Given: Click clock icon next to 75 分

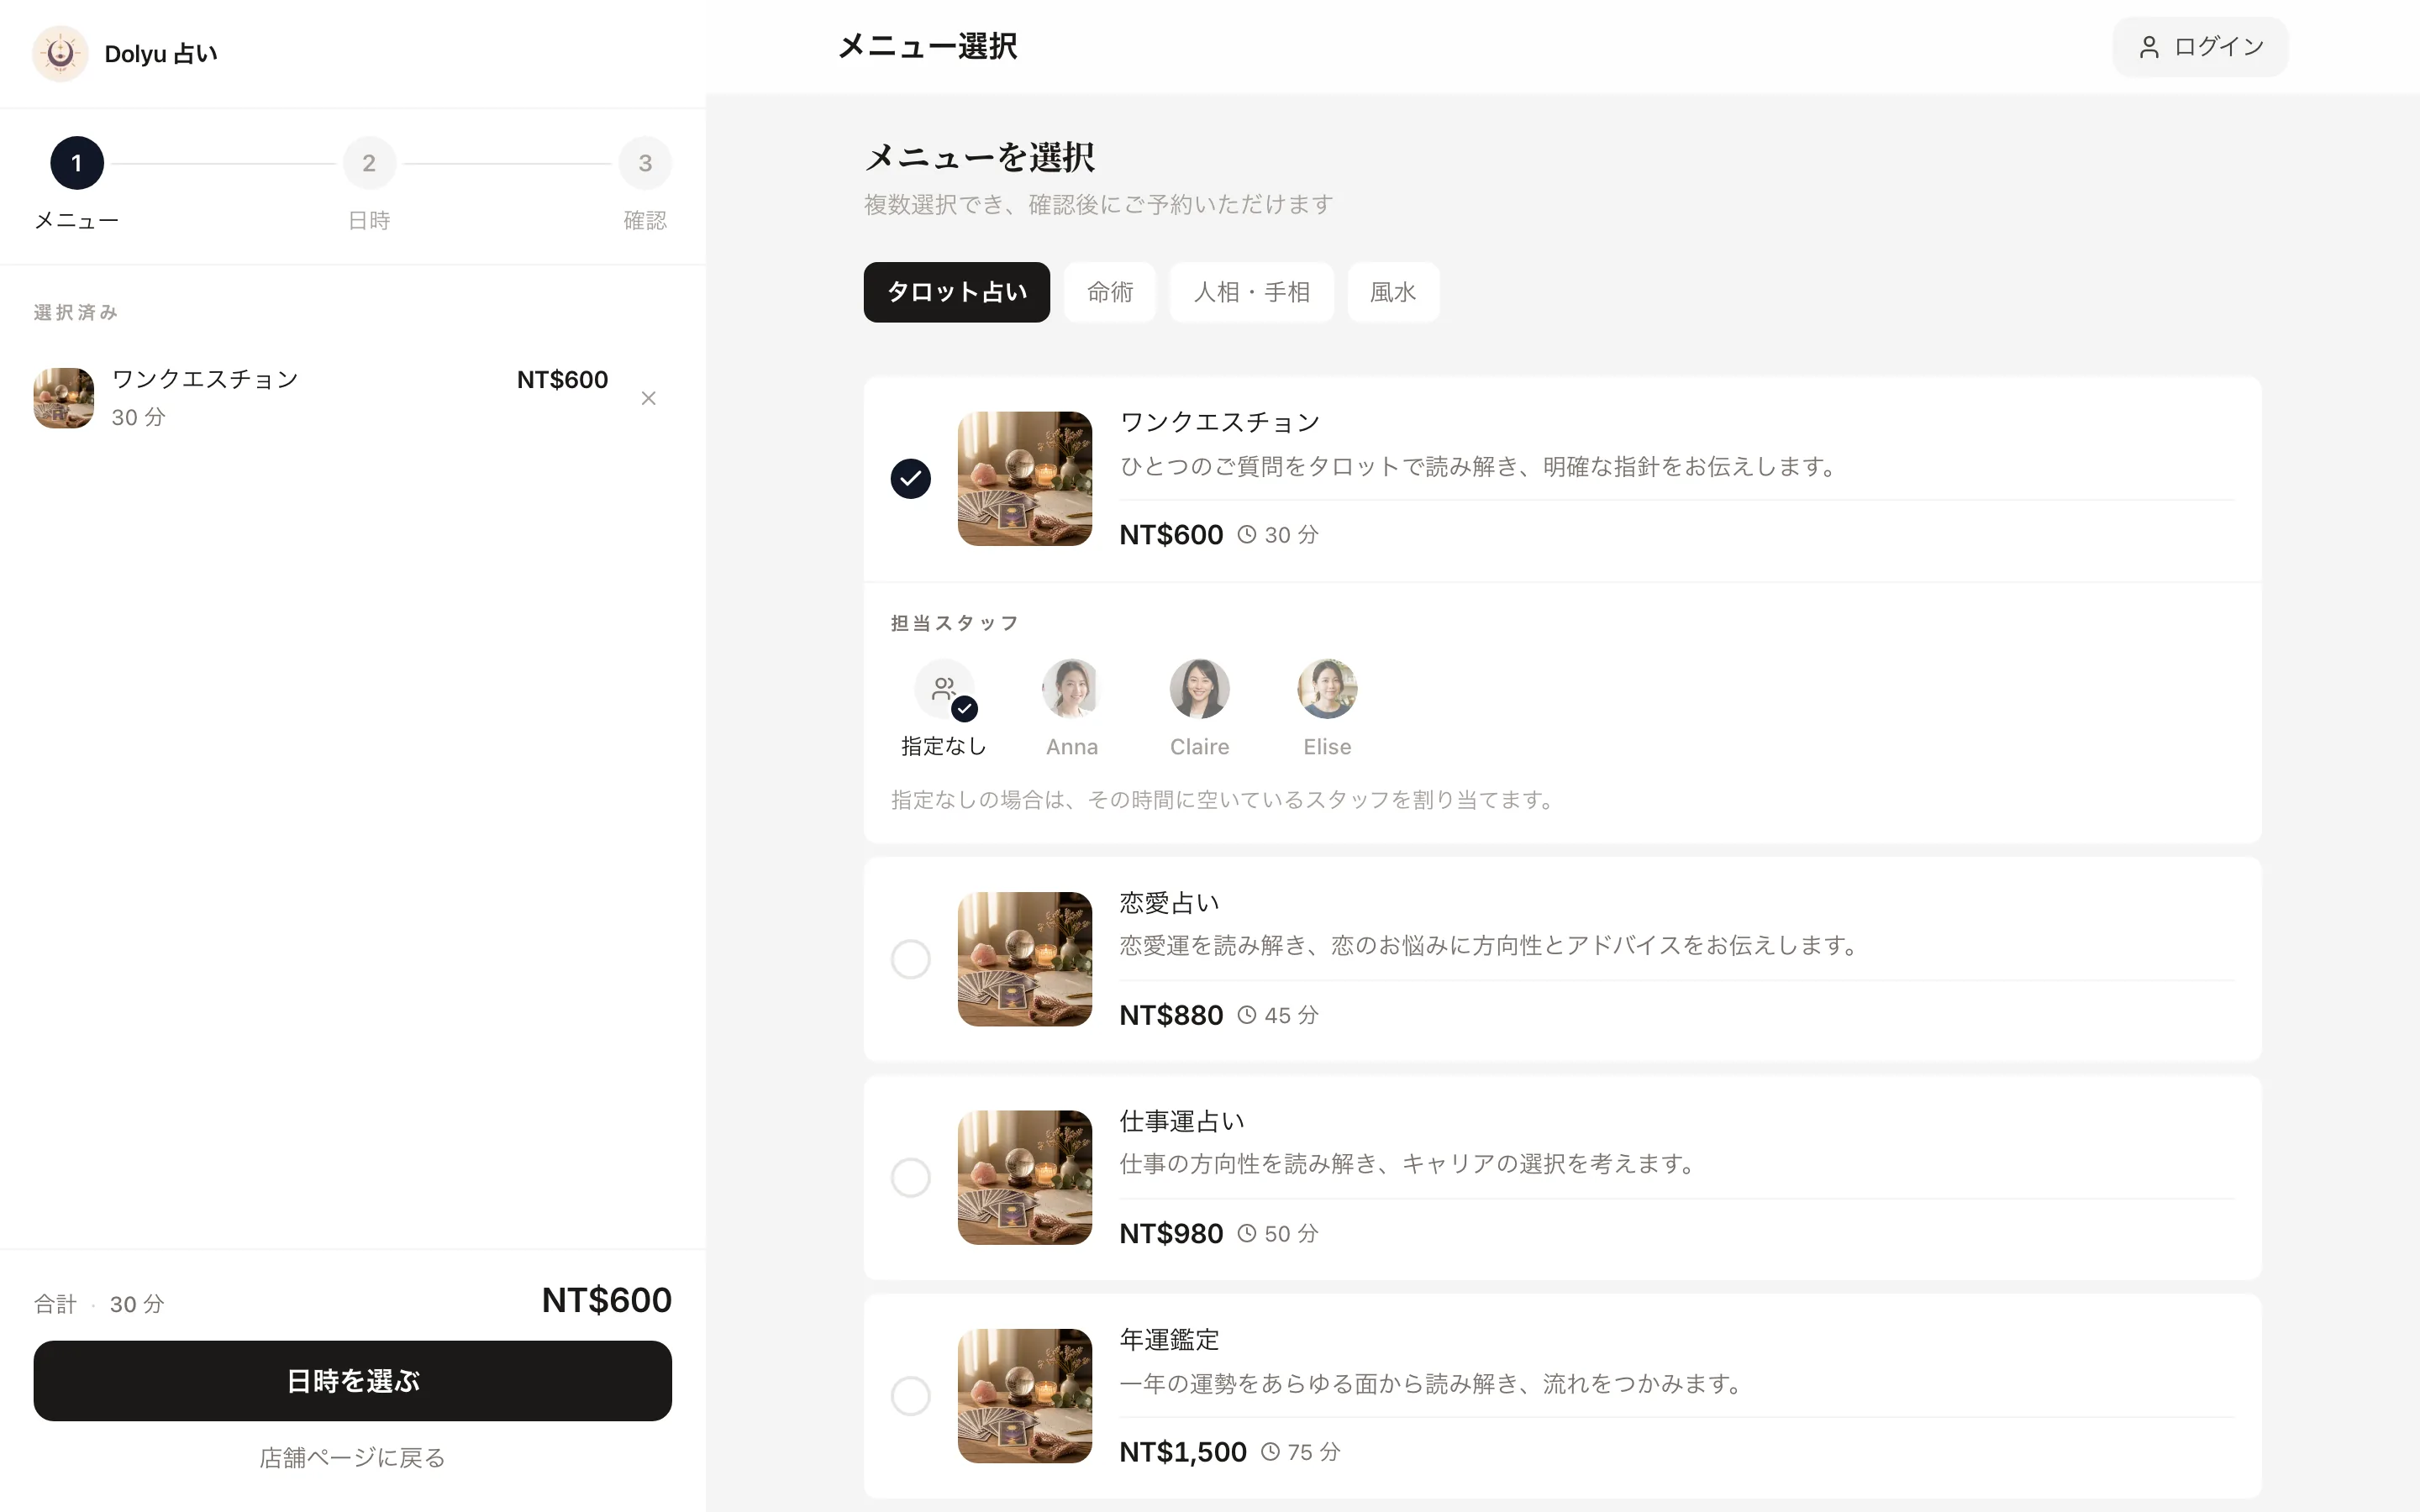Looking at the screenshot, I should click(1270, 1451).
